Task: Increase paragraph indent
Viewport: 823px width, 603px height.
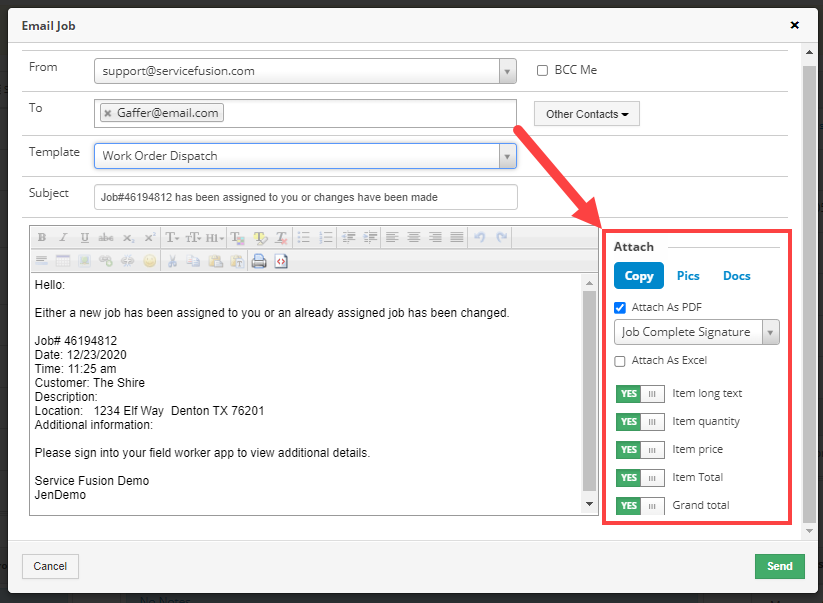Action: tap(370, 238)
